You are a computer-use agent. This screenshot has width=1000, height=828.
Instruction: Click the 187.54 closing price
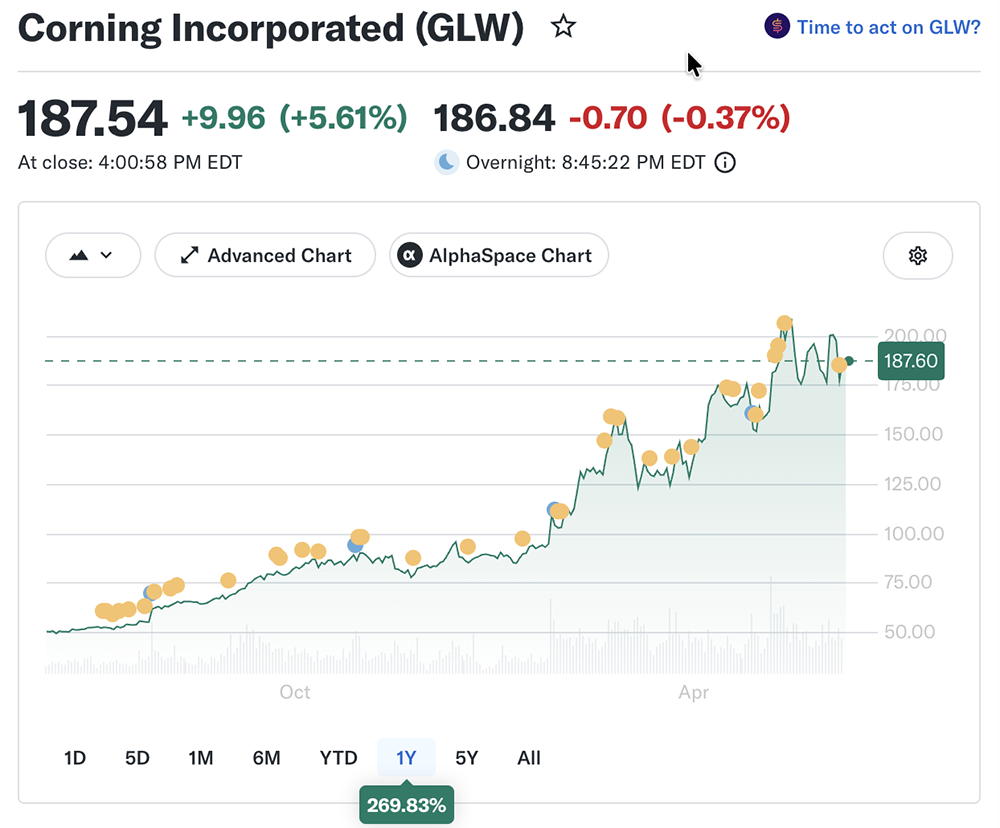tap(92, 118)
